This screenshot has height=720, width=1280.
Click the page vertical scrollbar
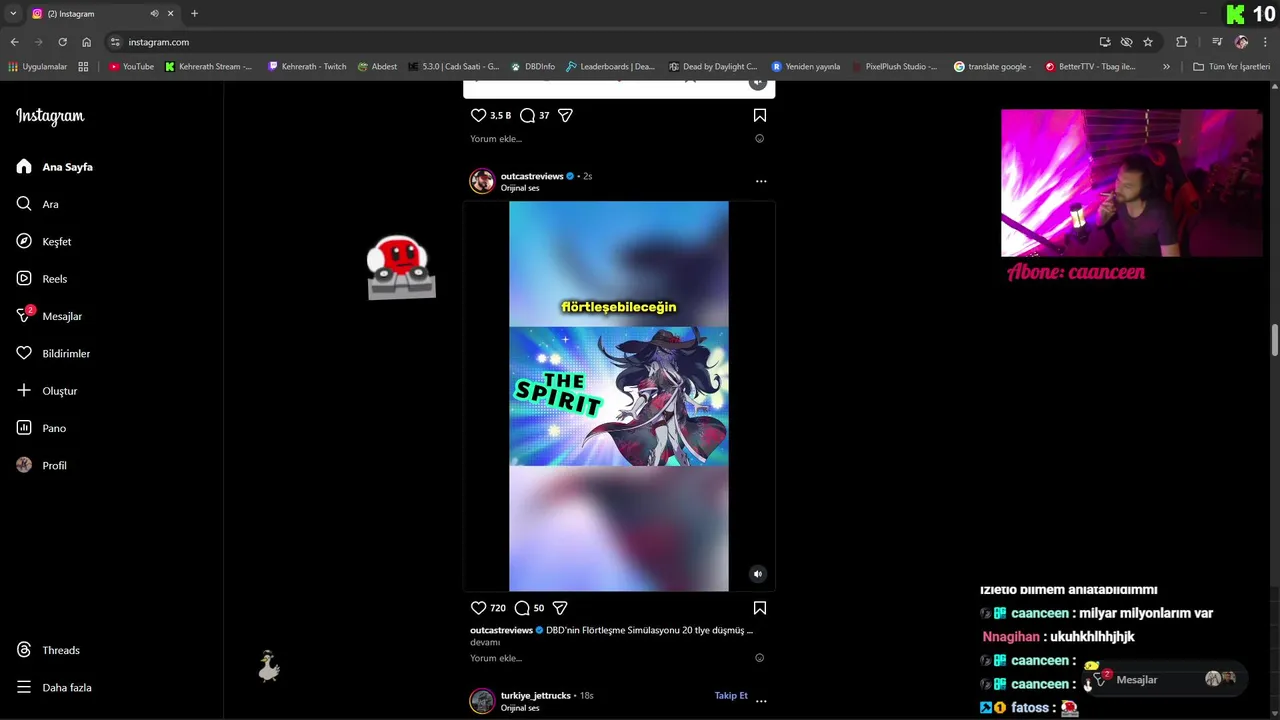[1275, 339]
